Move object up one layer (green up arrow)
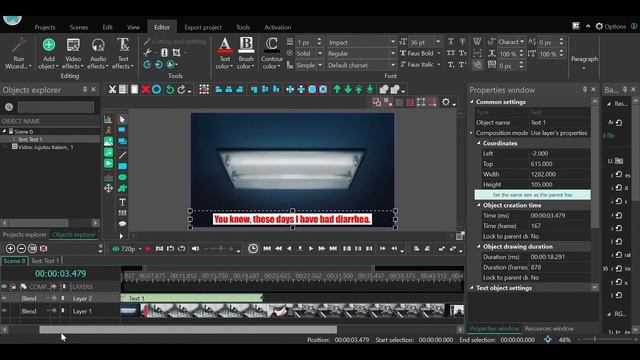The width and height of the screenshot is (640, 360). (337, 89)
